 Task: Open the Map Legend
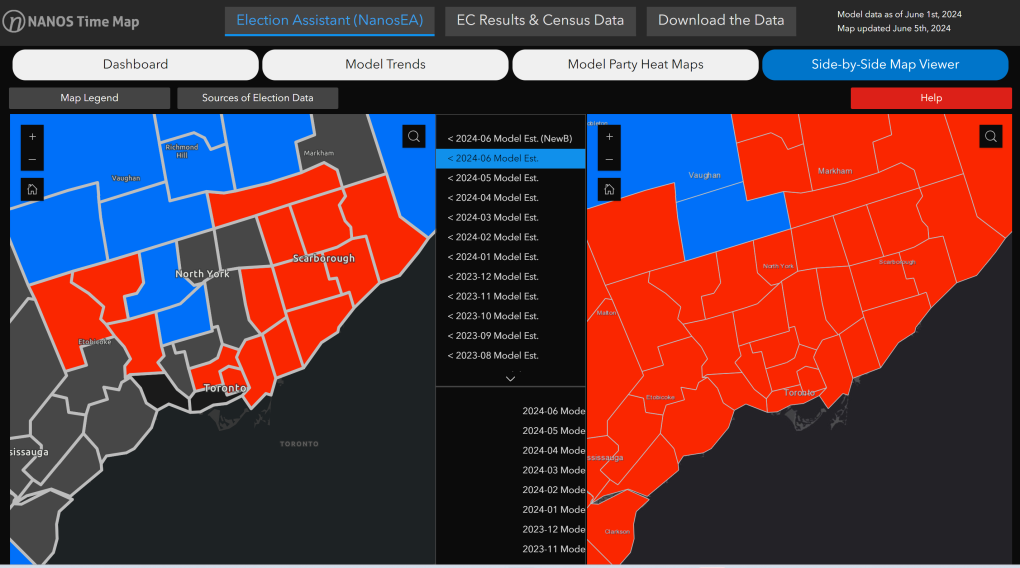[x=90, y=98]
